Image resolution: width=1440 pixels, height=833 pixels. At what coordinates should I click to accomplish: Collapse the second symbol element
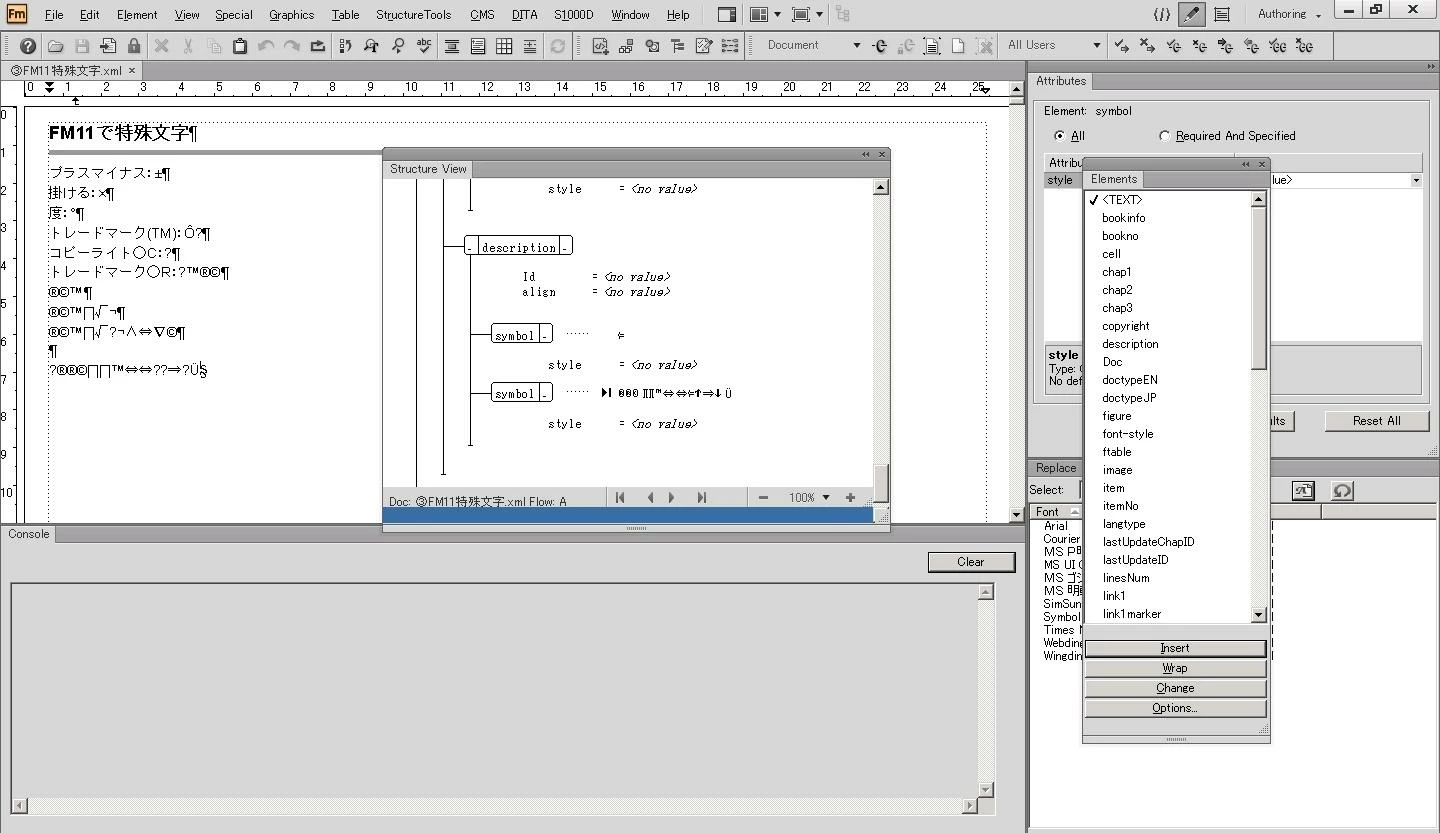click(545, 394)
